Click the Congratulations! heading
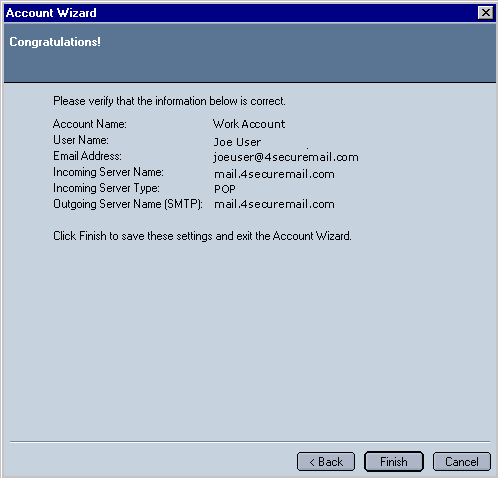 55,42
